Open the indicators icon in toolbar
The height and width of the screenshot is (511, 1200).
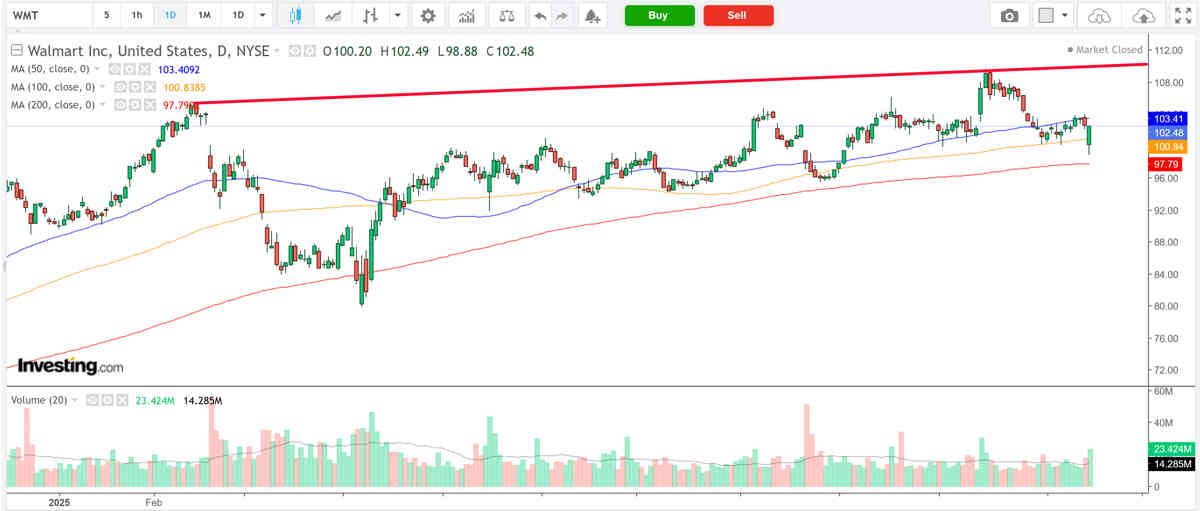[465, 16]
